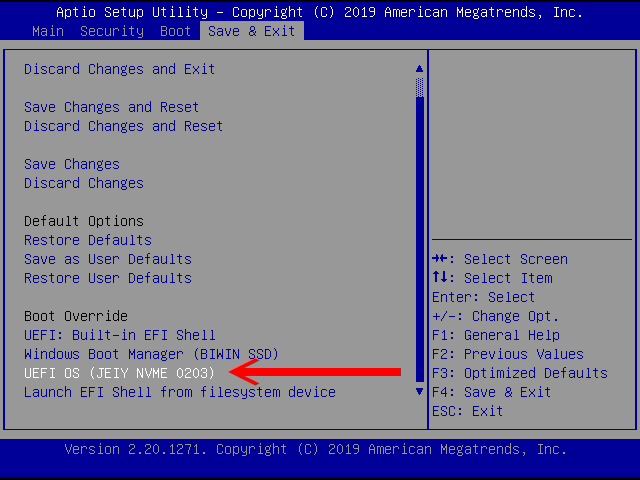Open the Main tab
The height and width of the screenshot is (480, 640).
[48, 31]
